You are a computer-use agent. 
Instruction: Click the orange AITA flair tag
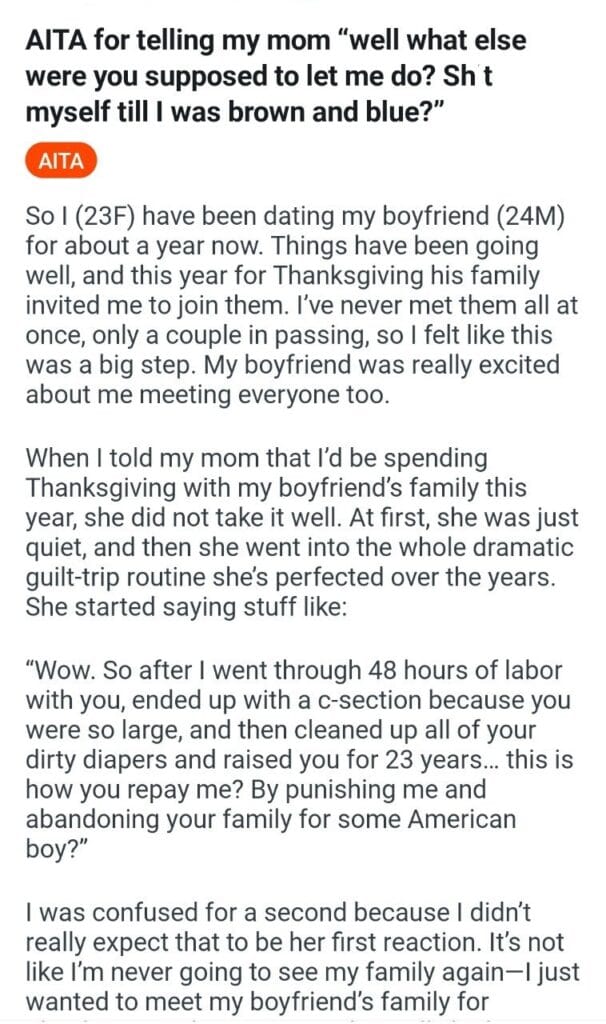pos(60,161)
